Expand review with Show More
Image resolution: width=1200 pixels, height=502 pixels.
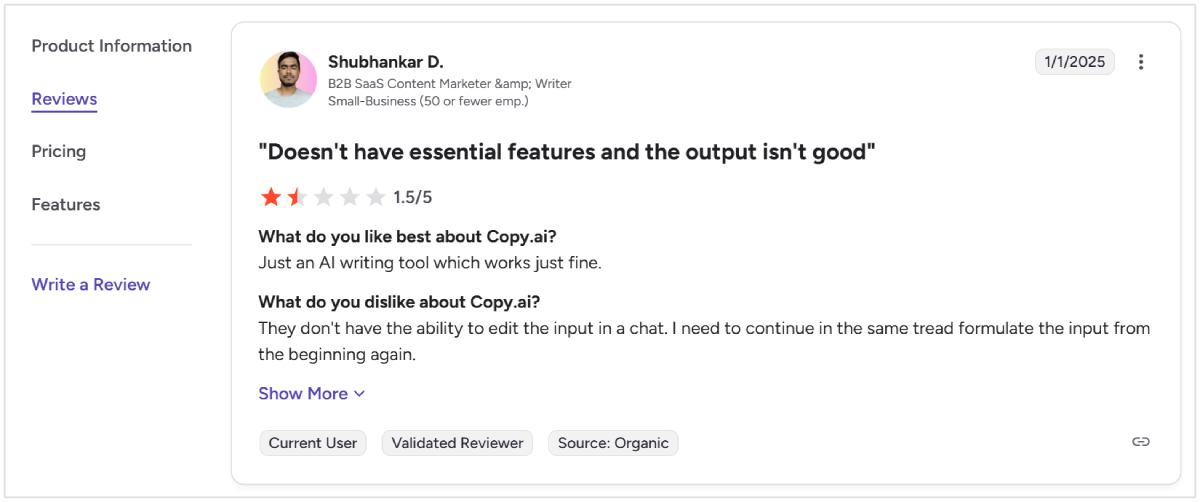(x=303, y=393)
